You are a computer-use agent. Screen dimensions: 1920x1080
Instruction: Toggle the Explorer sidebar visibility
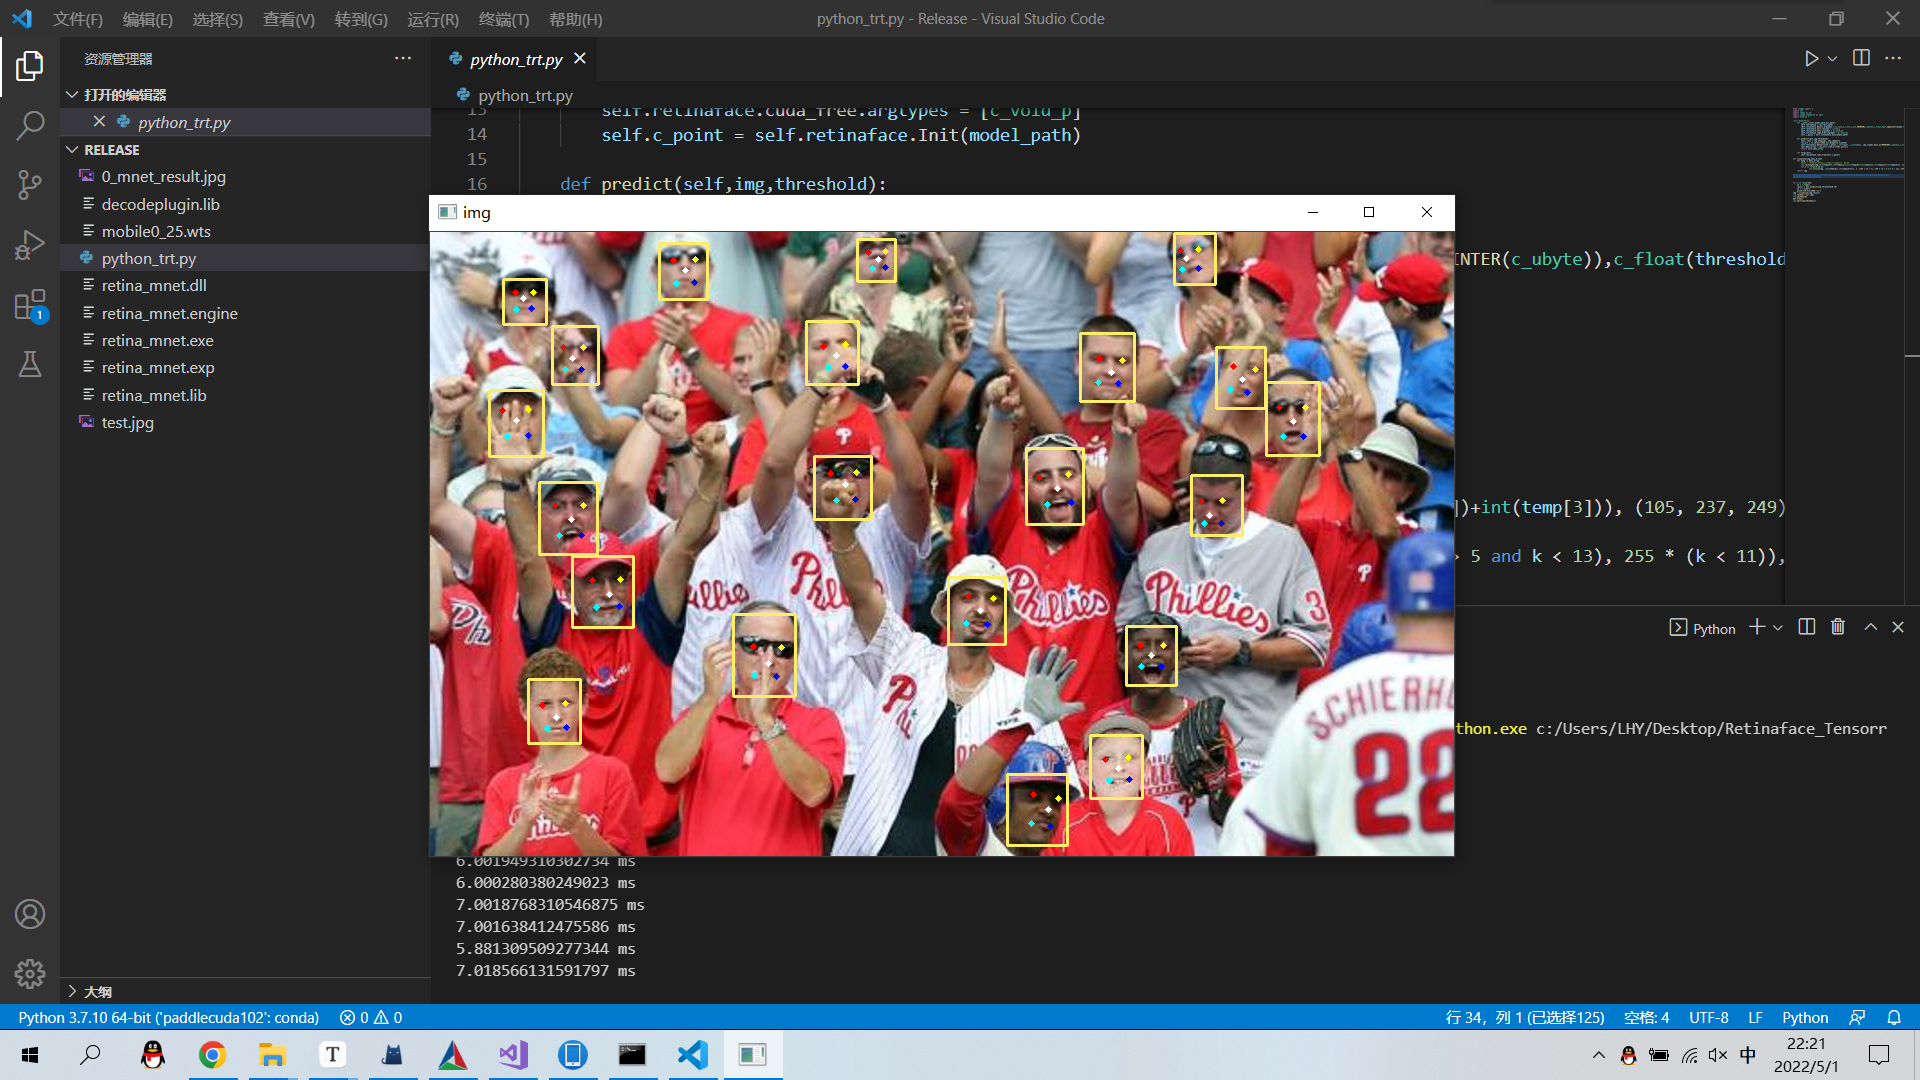point(30,66)
